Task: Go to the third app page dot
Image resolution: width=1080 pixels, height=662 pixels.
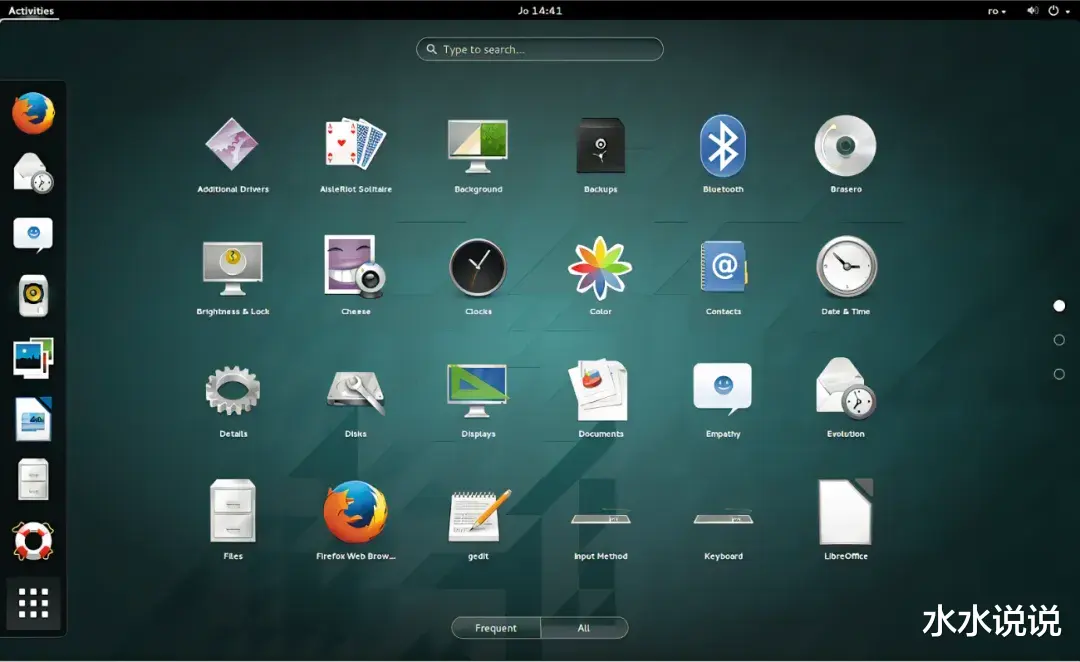Action: pos(1059,374)
